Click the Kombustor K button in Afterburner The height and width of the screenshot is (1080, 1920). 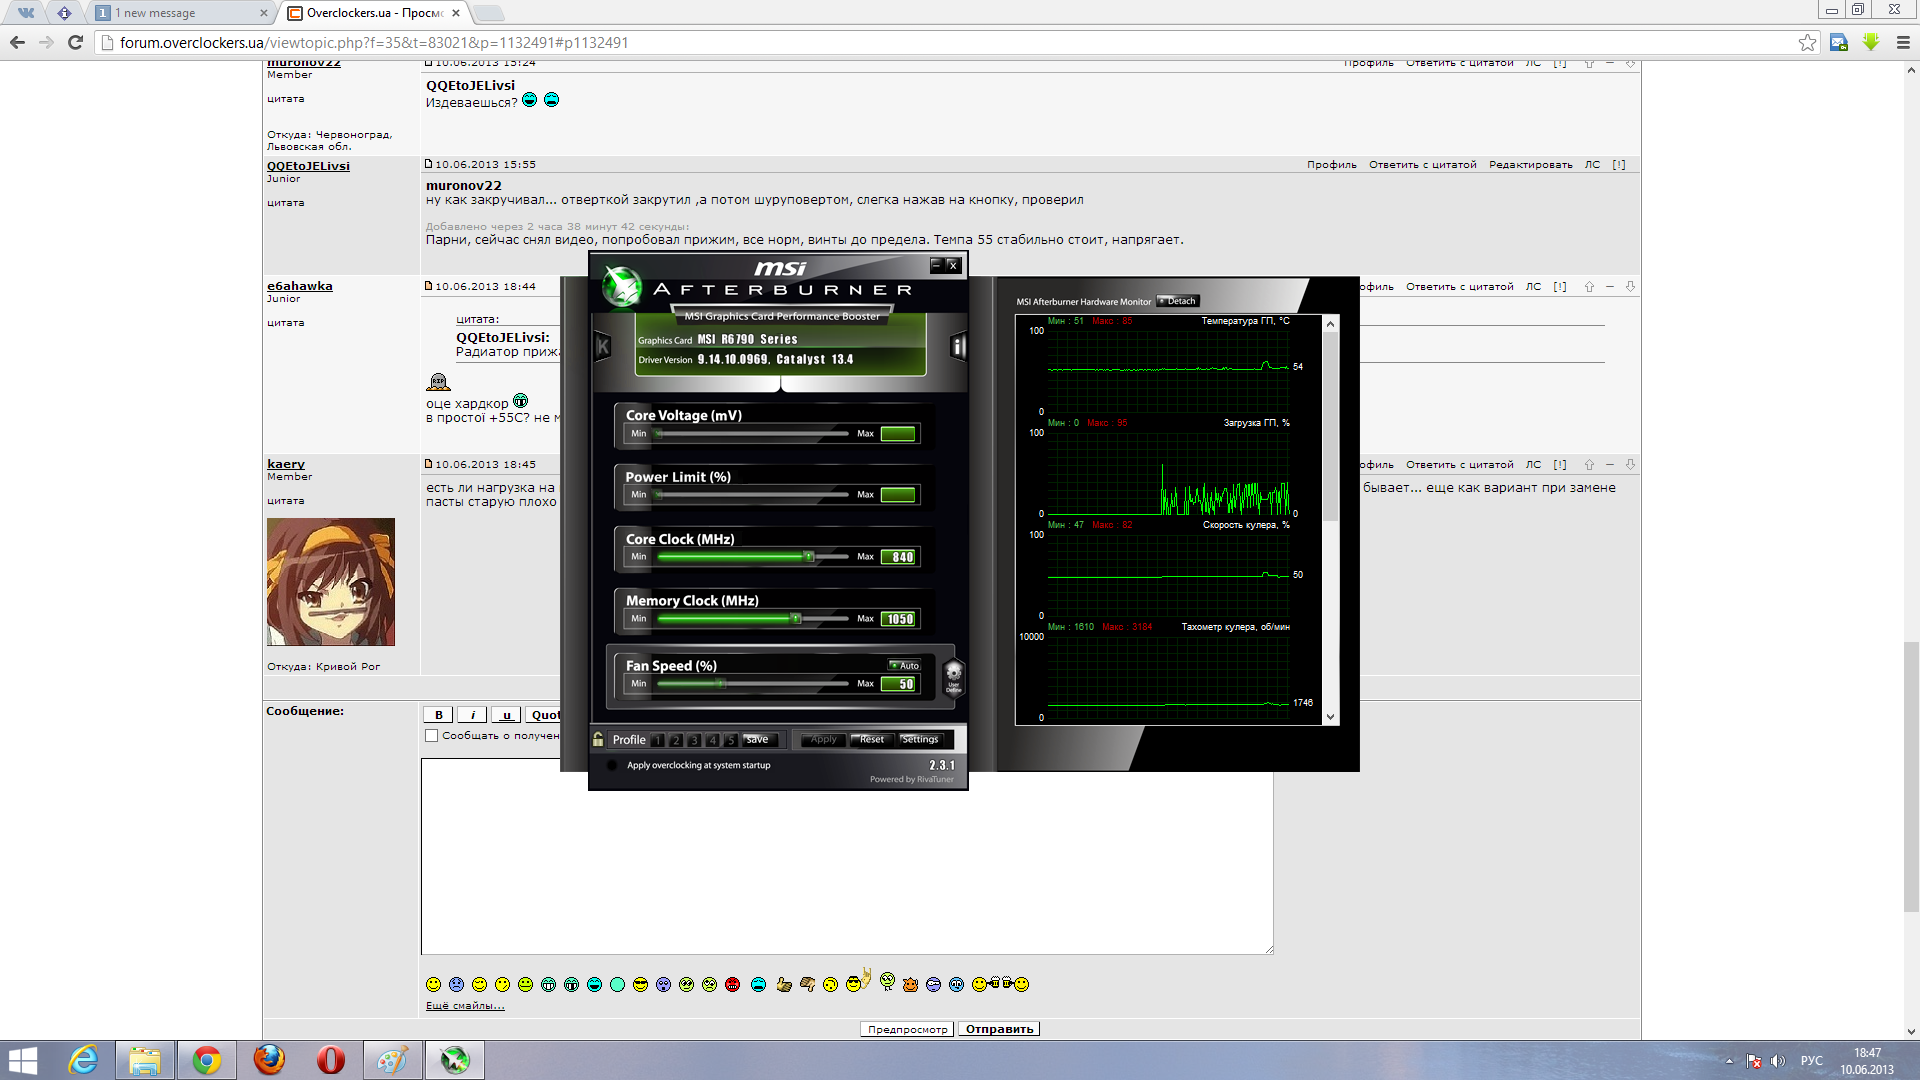(603, 347)
